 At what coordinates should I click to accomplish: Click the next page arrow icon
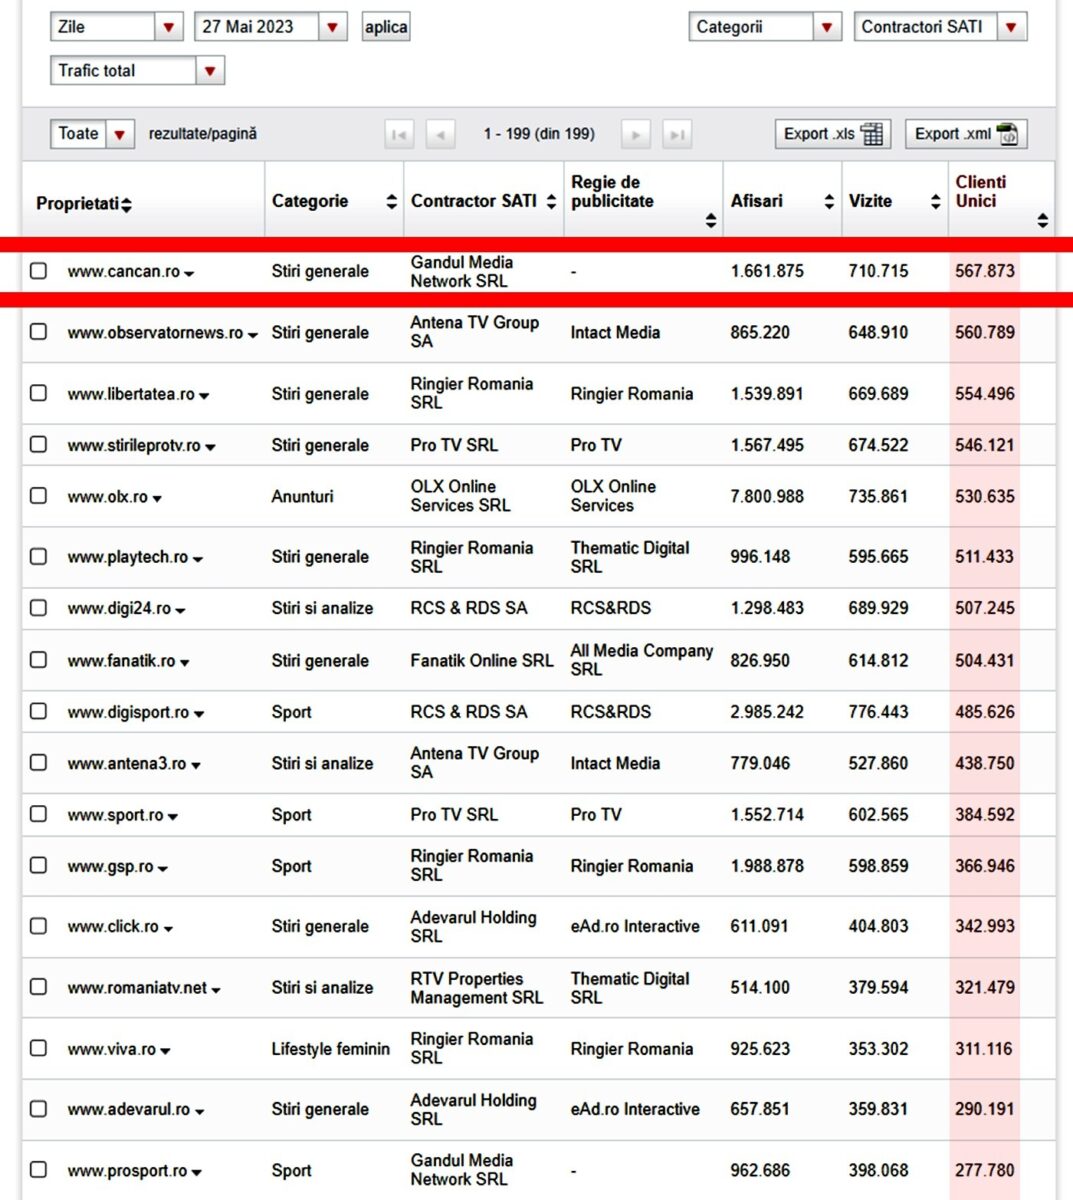636,133
